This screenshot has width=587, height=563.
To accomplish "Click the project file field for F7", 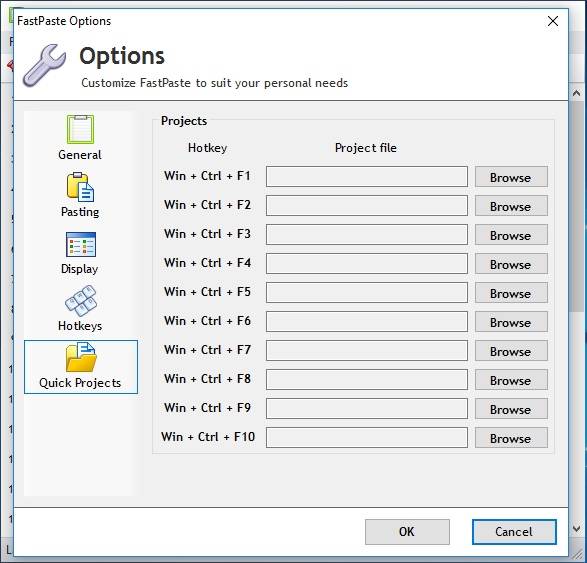I will point(367,350).
